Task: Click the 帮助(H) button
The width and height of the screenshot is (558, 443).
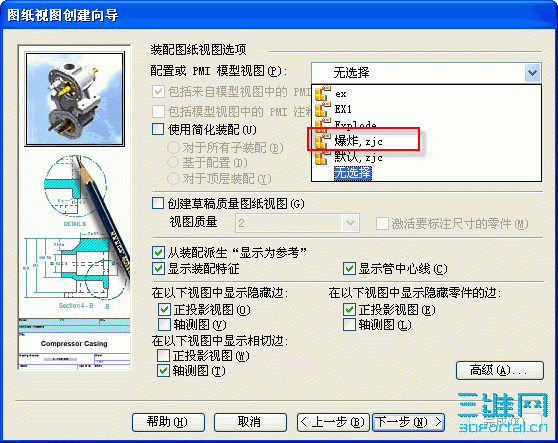Action: (168, 422)
